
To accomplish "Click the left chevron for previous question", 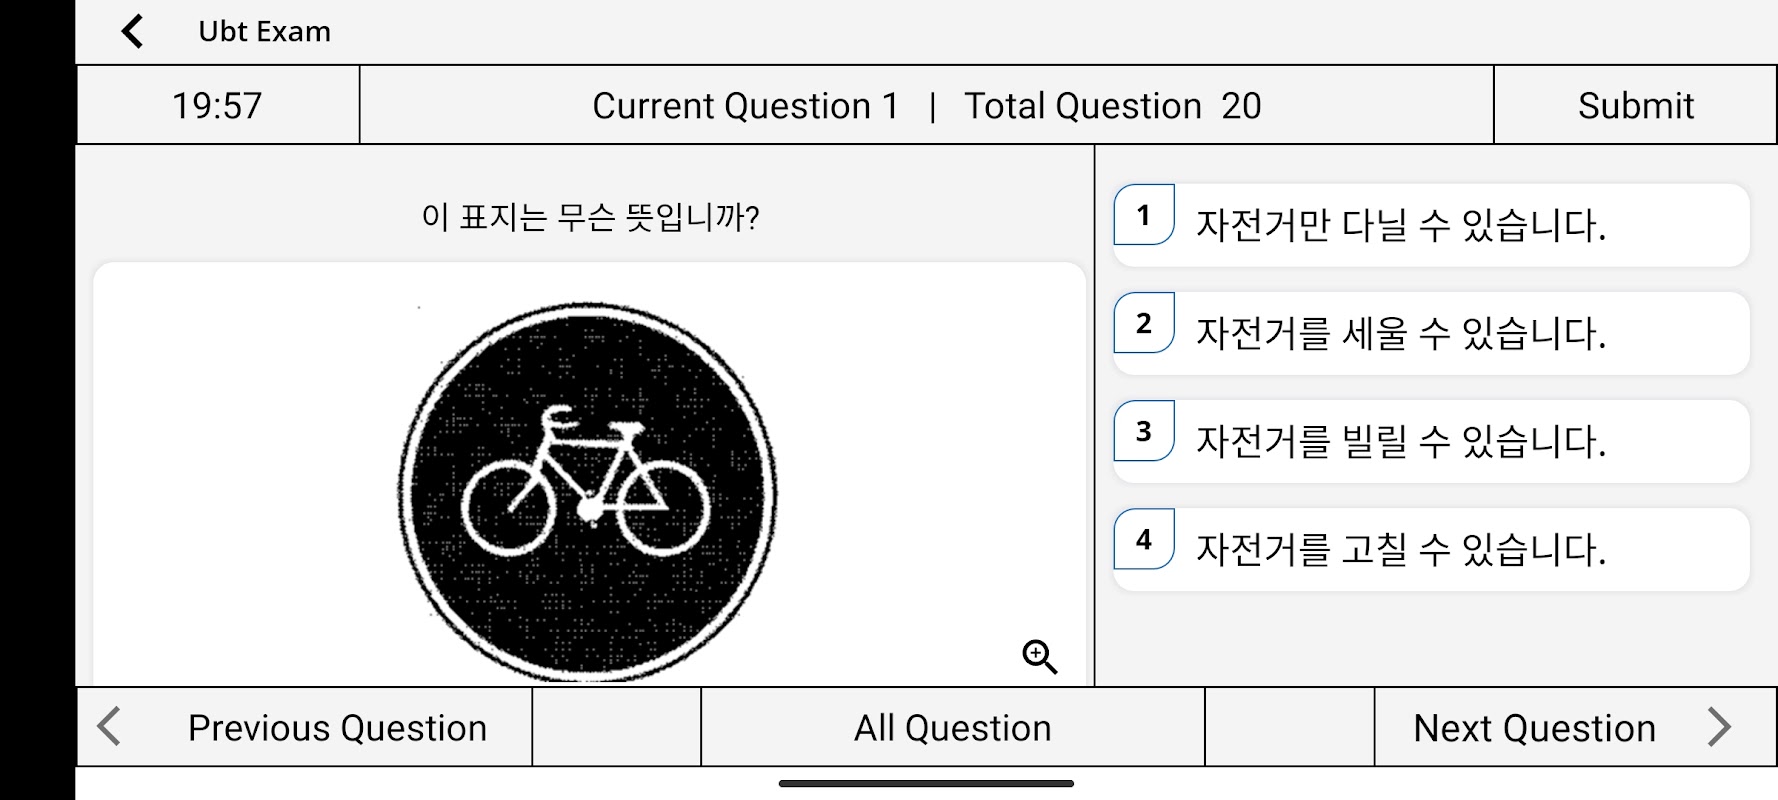I will coord(109,727).
